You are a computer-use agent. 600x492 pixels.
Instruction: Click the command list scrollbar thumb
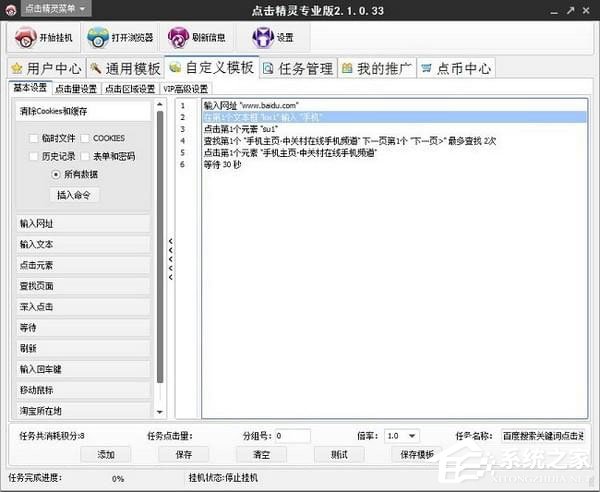coord(160,247)
